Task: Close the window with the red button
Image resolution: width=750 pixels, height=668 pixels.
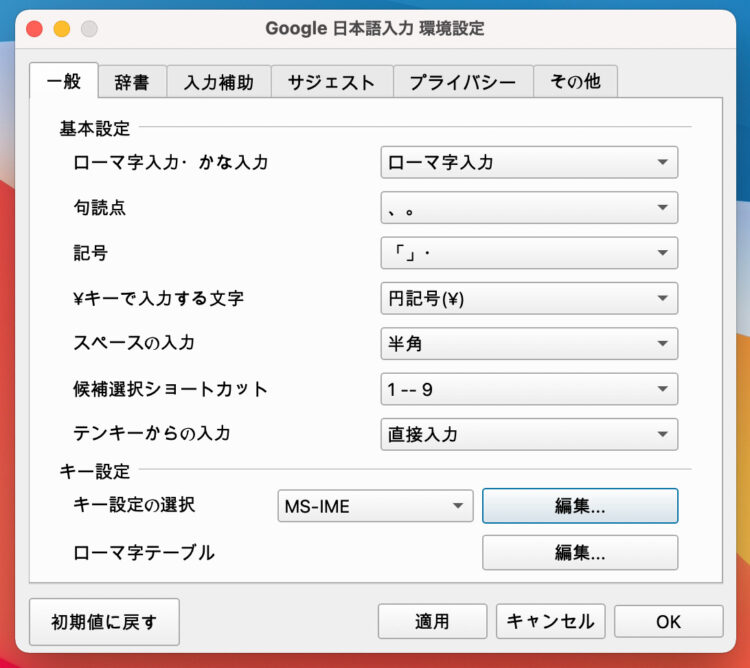Action: click(34, 29)
